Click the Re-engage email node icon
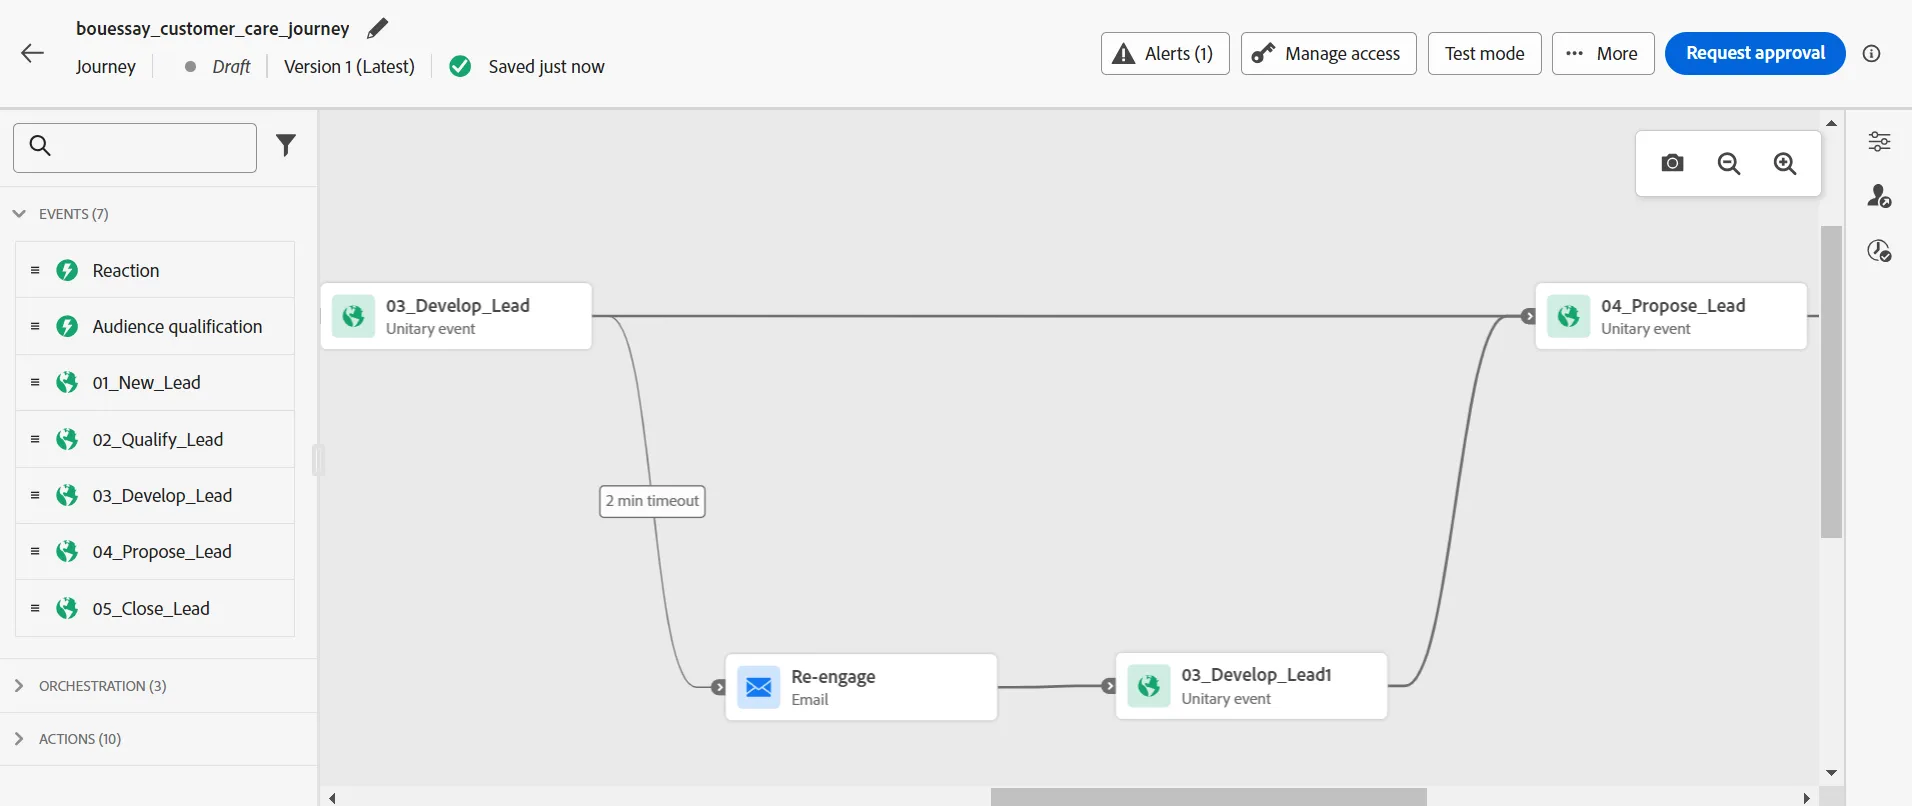1912x806 pixels. (x=759, y=687)
